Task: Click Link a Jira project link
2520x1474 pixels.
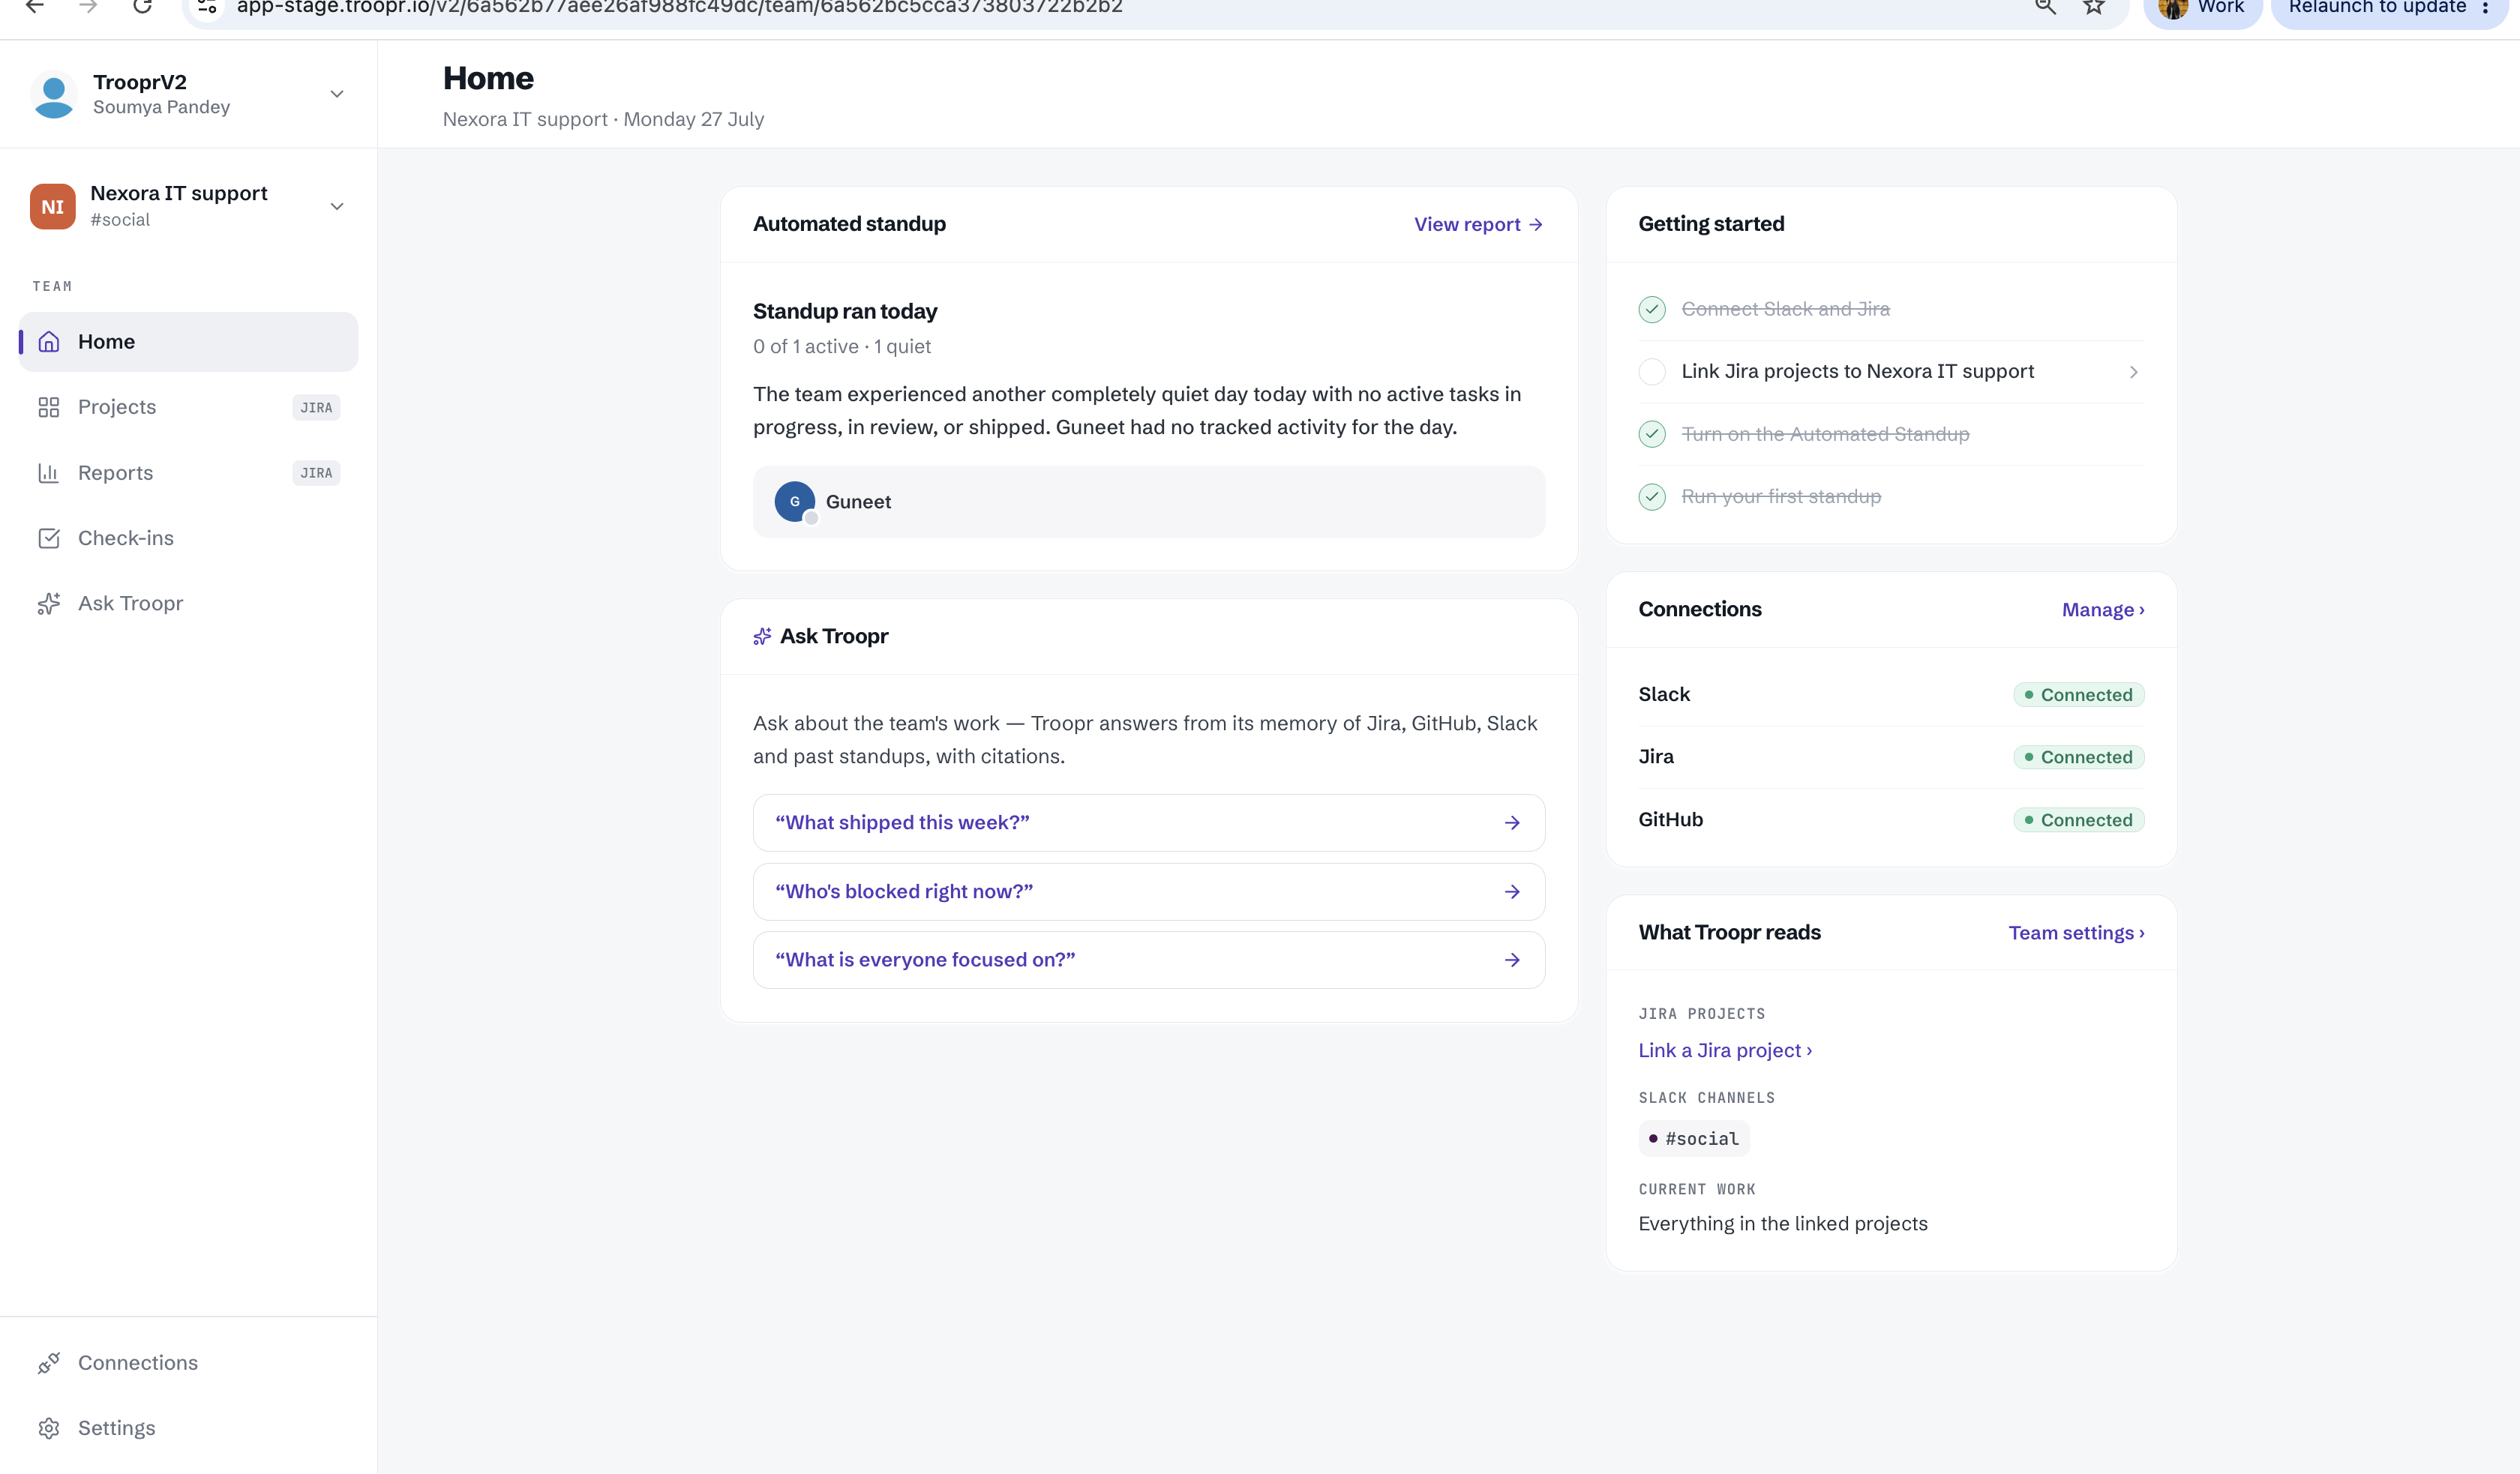Action: tap(1725, 1050)
